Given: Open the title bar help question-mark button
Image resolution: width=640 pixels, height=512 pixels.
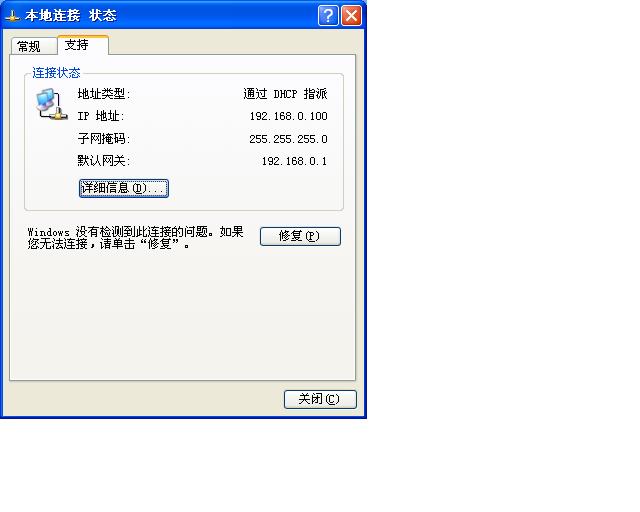Looking at the screenshot, I should pyautogui.click(x=328, y=16).
